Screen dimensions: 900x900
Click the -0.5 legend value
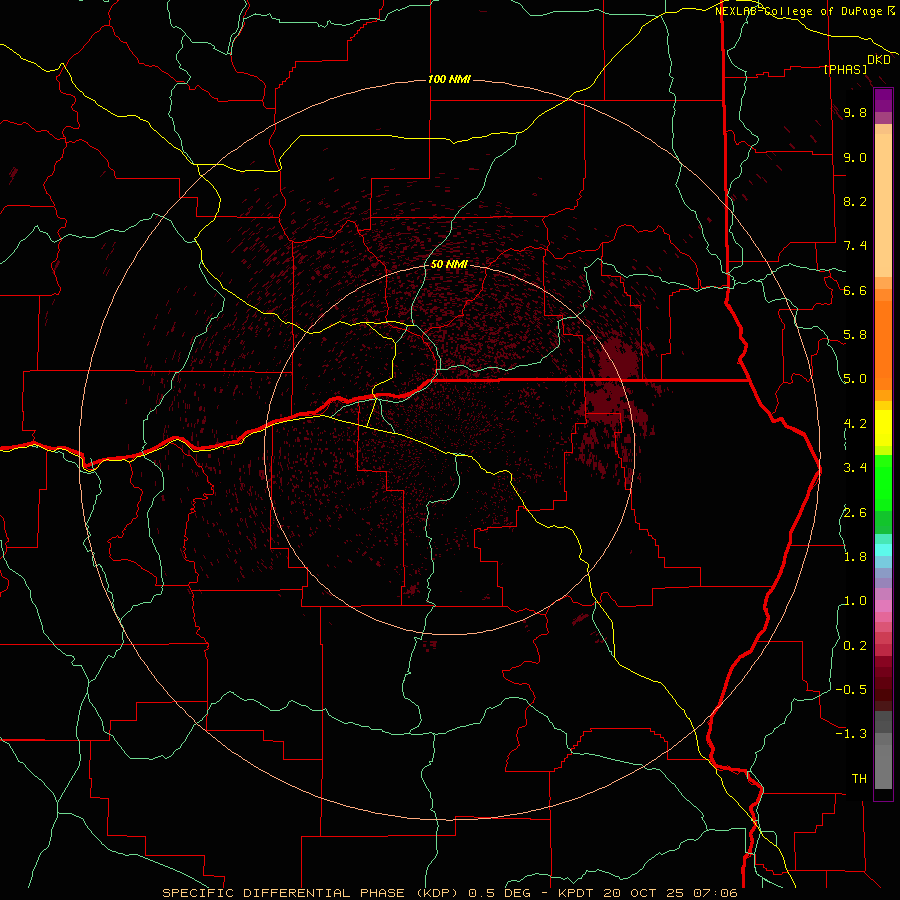851,689
